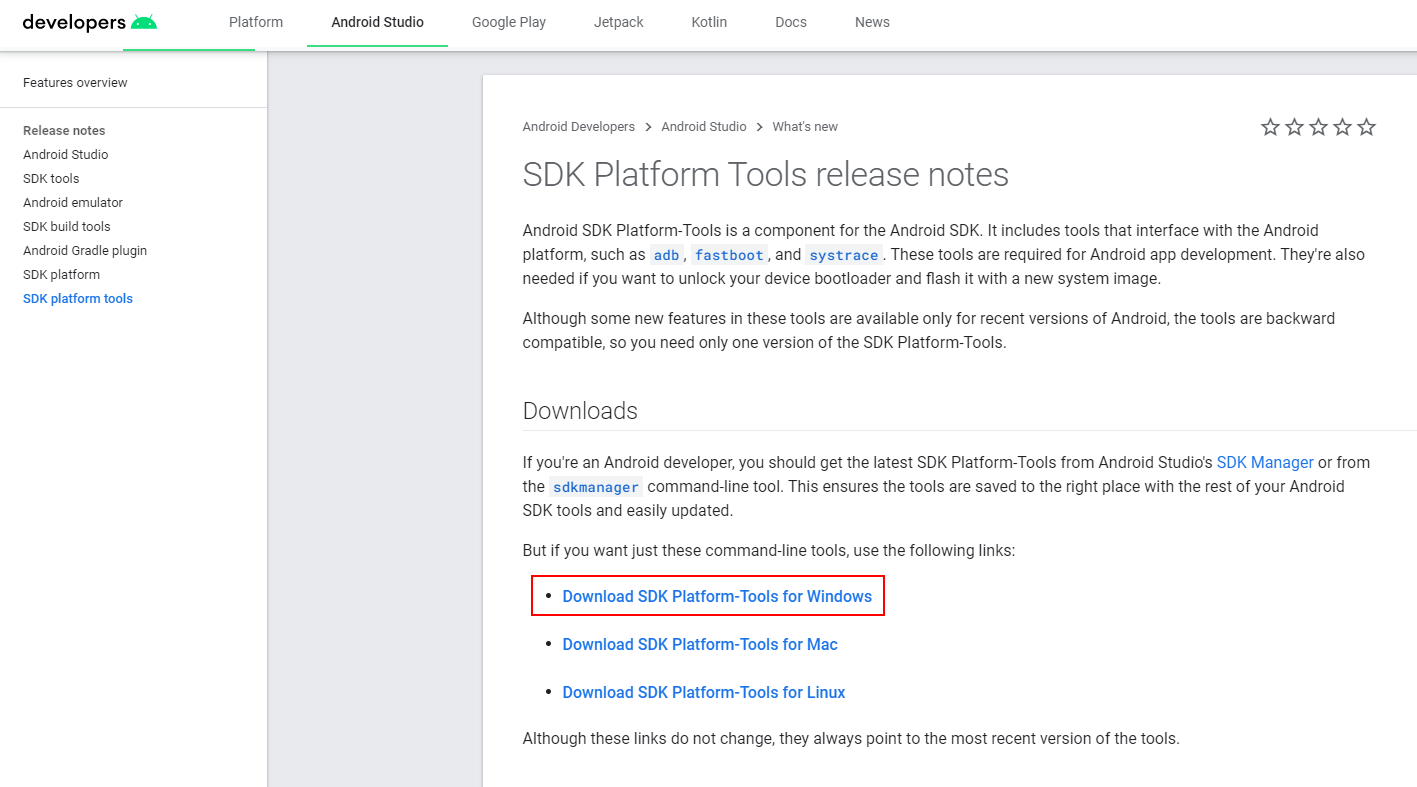Switch to the Kotlin tab
This screenshot has width=1417, height=787.
[709, 22]
